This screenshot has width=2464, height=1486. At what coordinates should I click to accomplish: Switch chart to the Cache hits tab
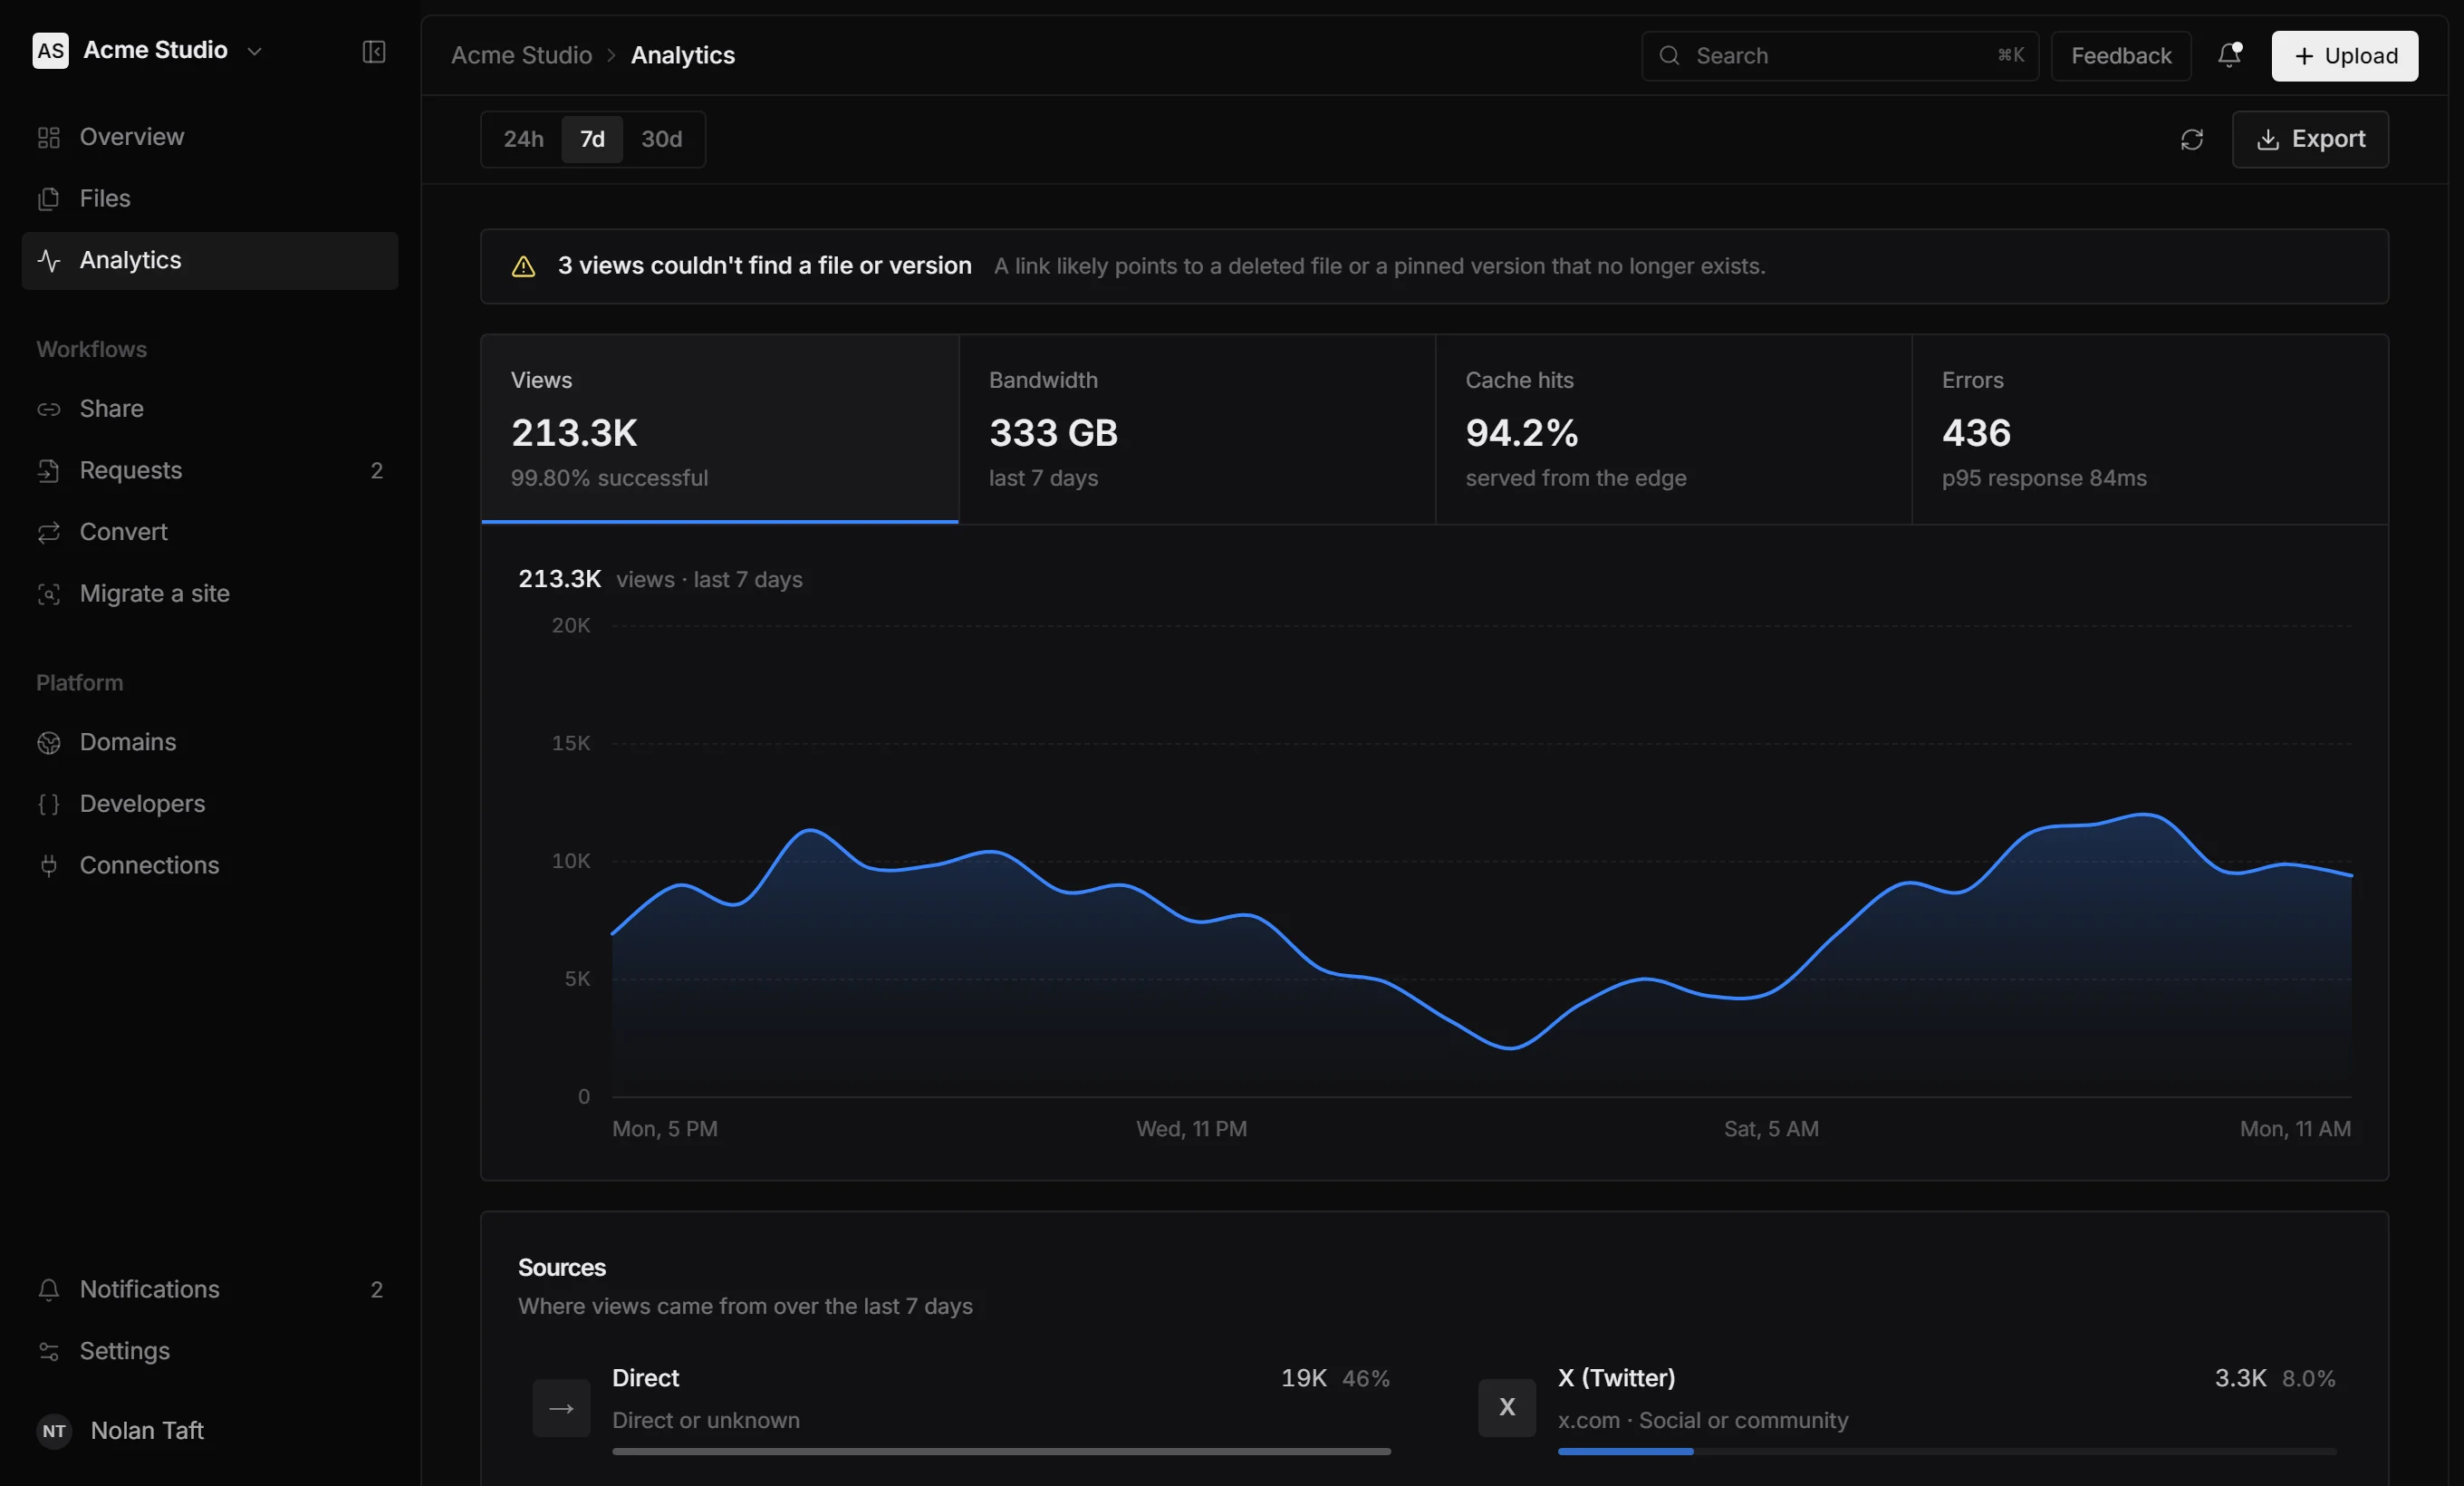[1674, 429]
